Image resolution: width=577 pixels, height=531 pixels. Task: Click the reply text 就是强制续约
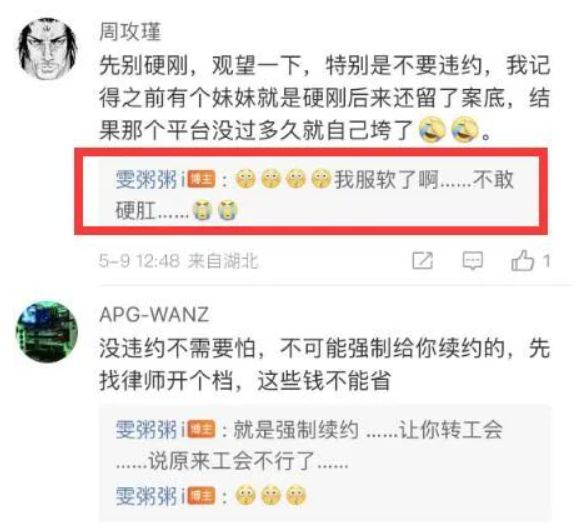coord(296,429)
